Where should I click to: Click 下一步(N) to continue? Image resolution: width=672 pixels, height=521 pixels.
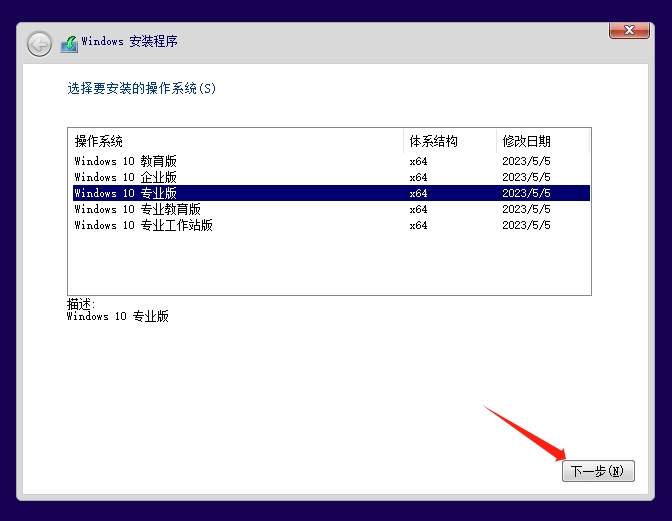click(598, 471)
